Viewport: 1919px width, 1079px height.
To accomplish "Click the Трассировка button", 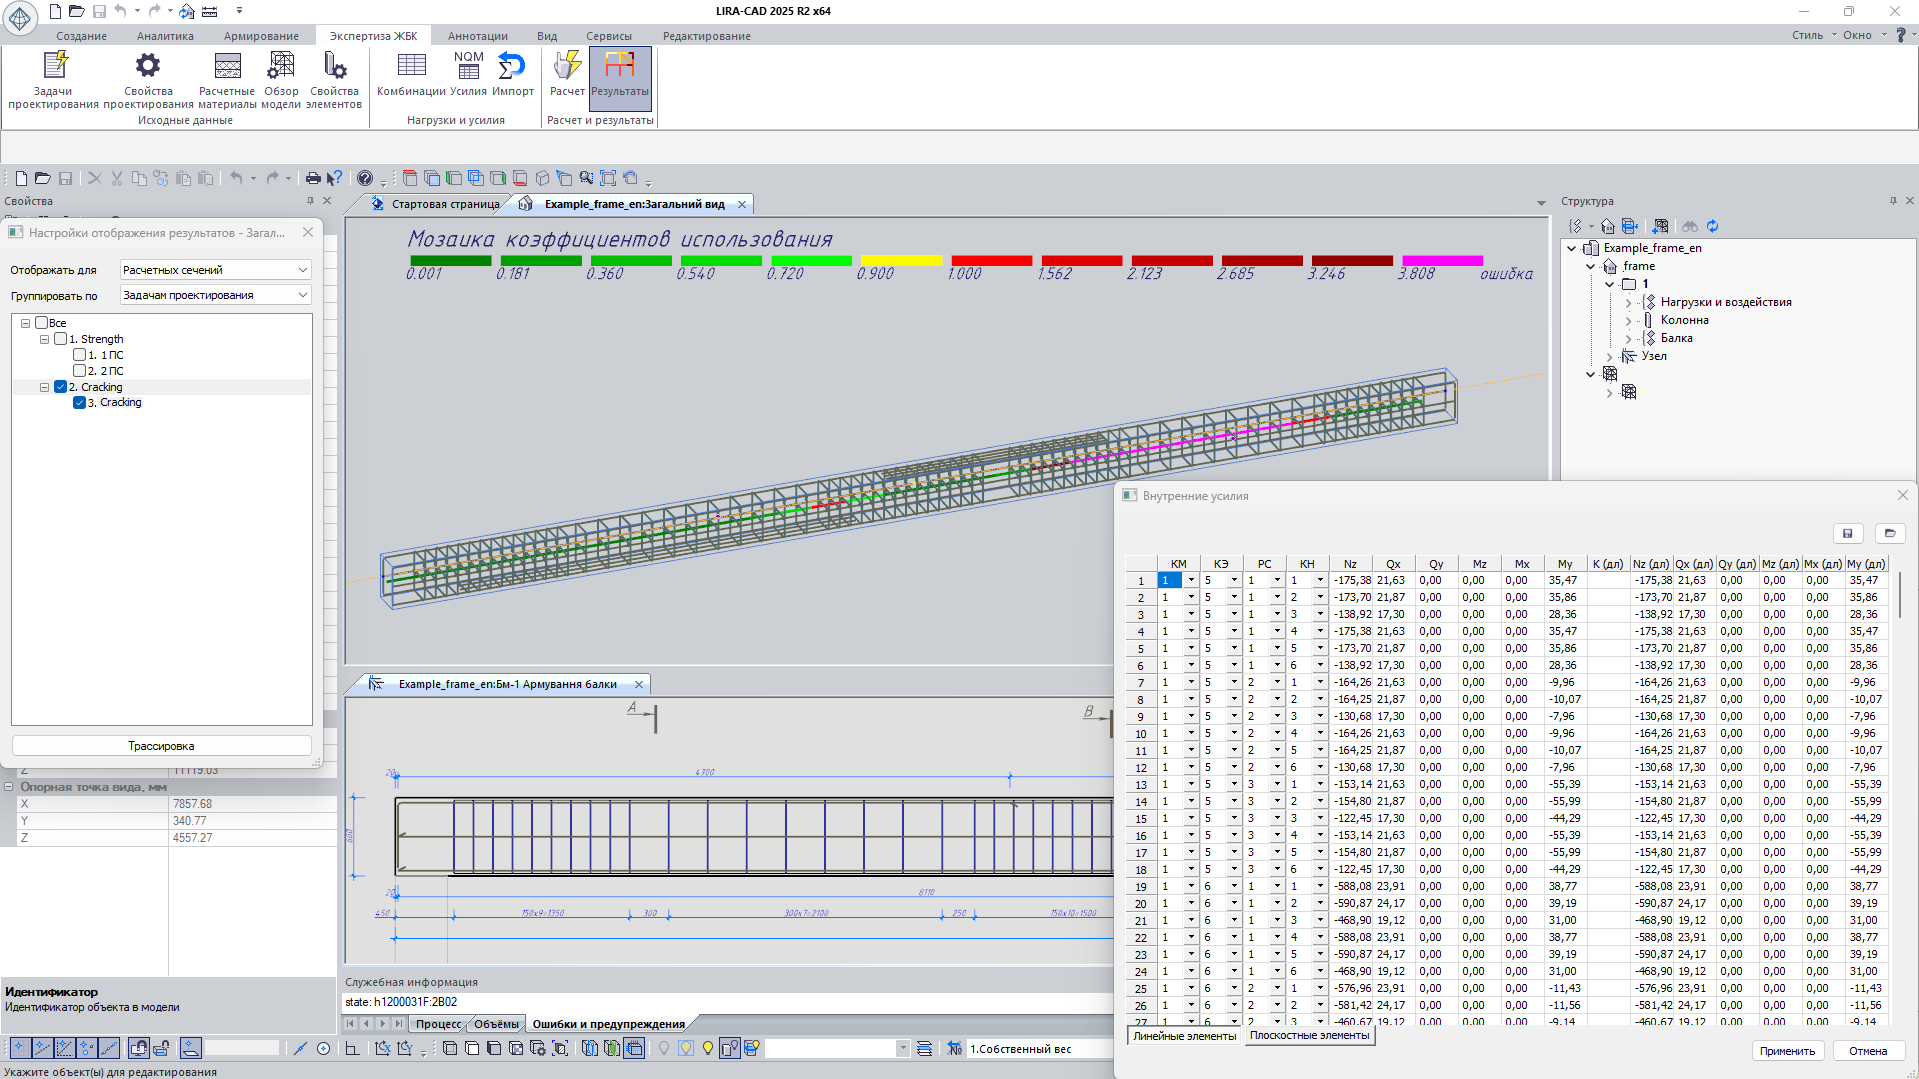I will [x=161, y=746].
